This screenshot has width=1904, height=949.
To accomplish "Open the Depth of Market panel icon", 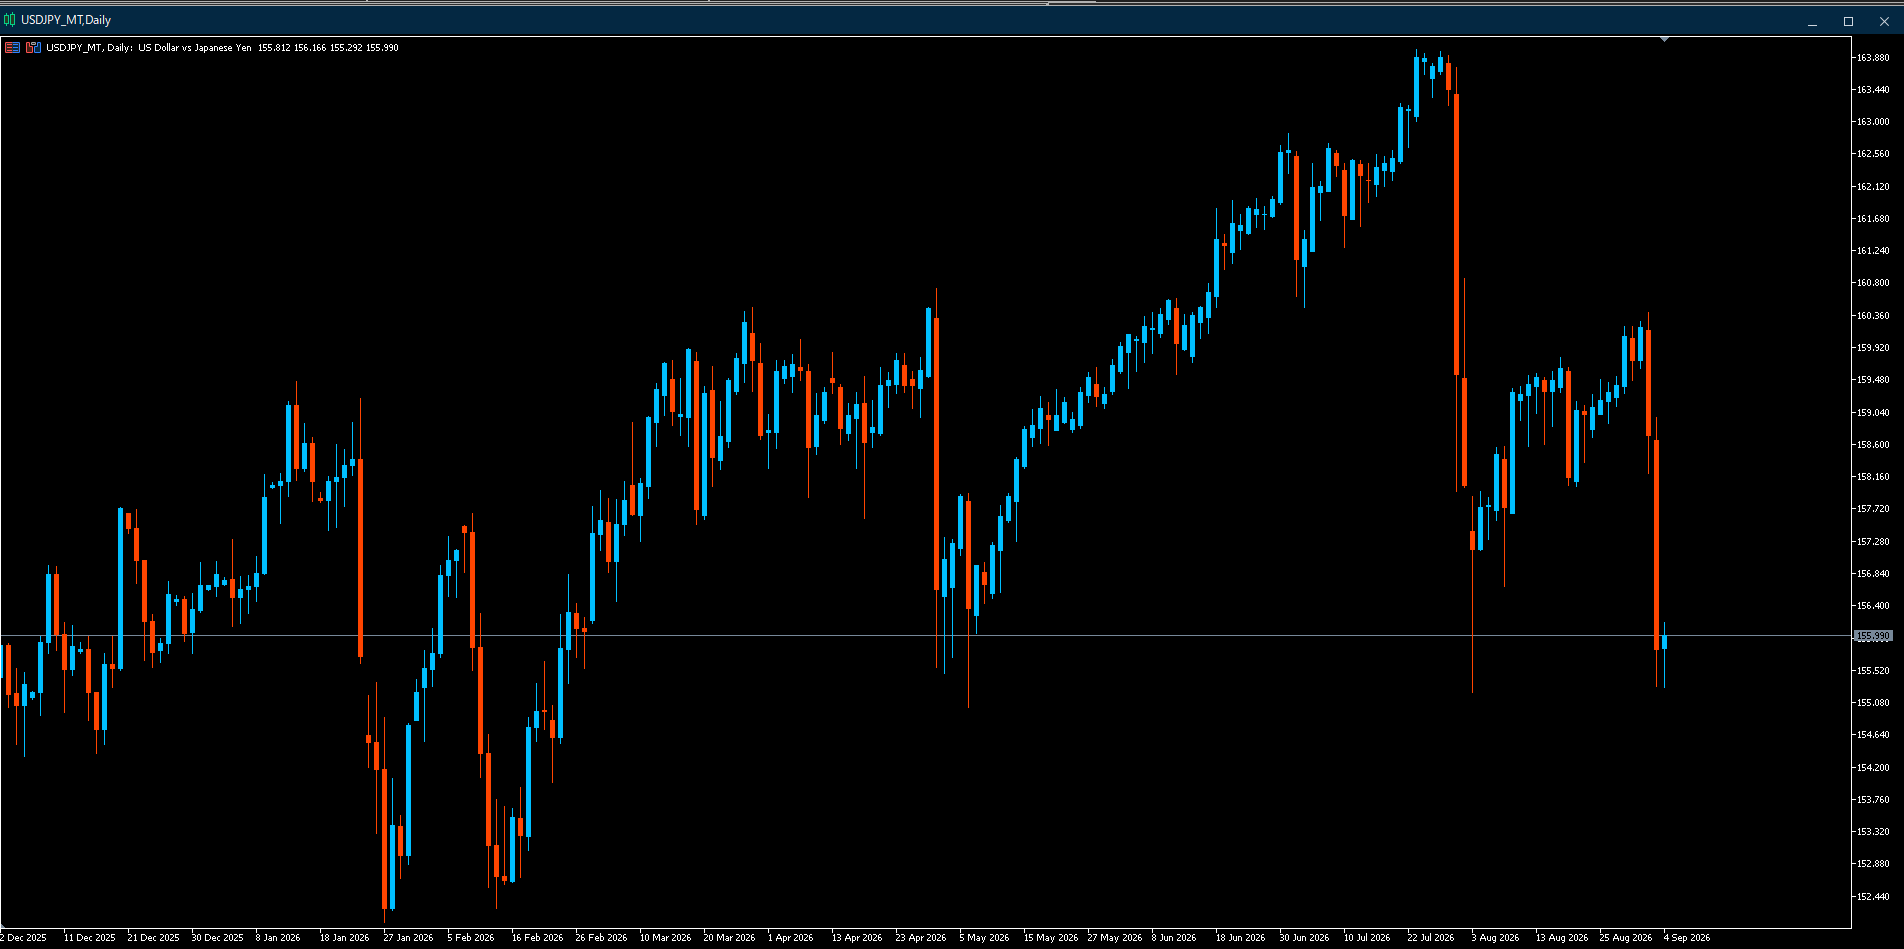I will coord(12,47).
